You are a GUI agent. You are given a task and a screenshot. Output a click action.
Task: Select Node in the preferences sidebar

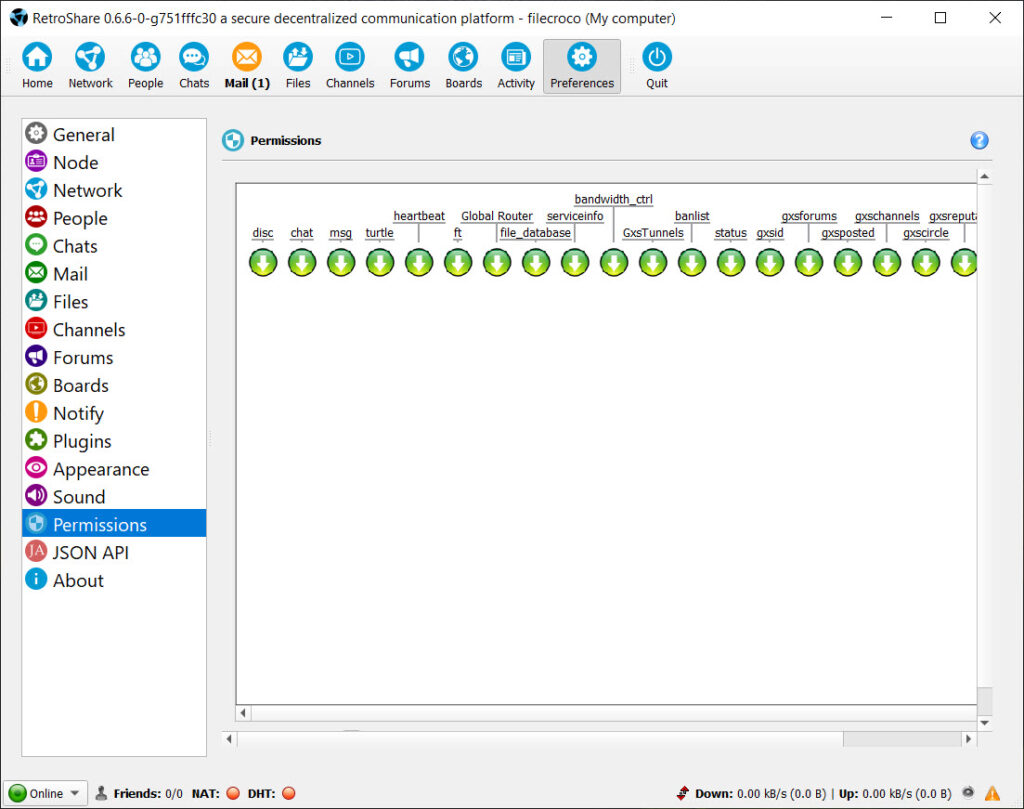(114, 162)
